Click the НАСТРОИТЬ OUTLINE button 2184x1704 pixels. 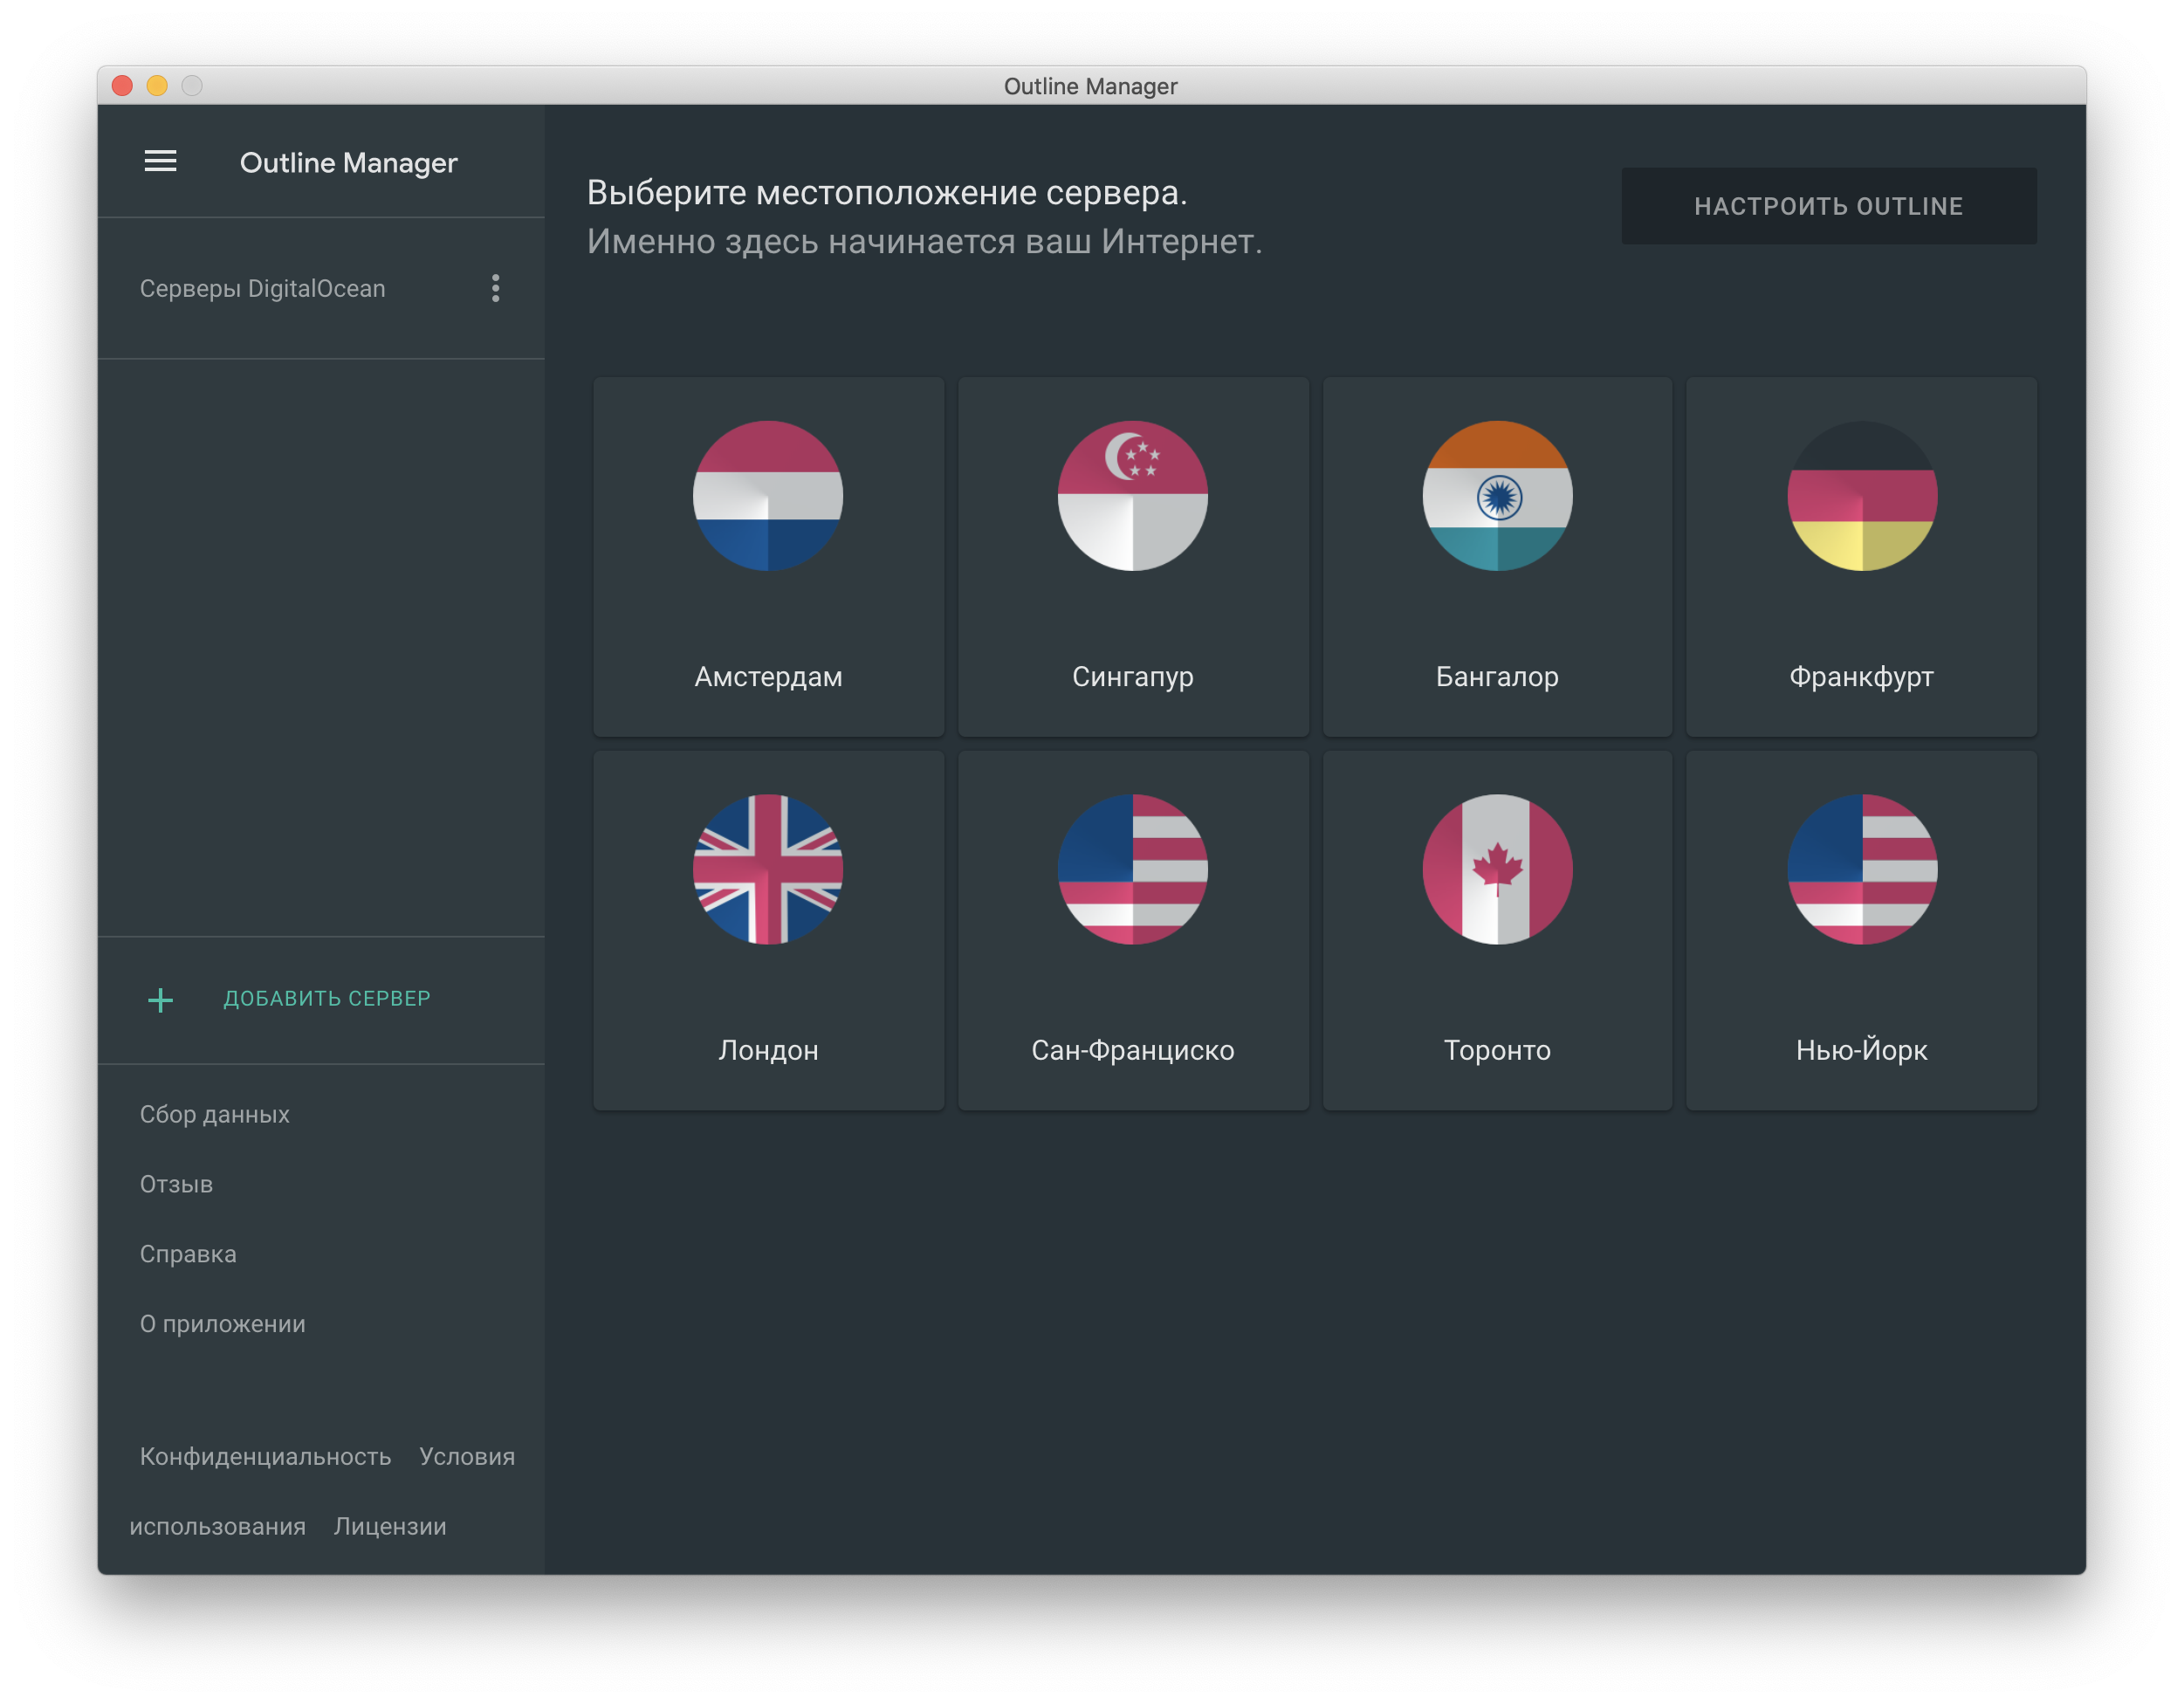[1828, 206]
